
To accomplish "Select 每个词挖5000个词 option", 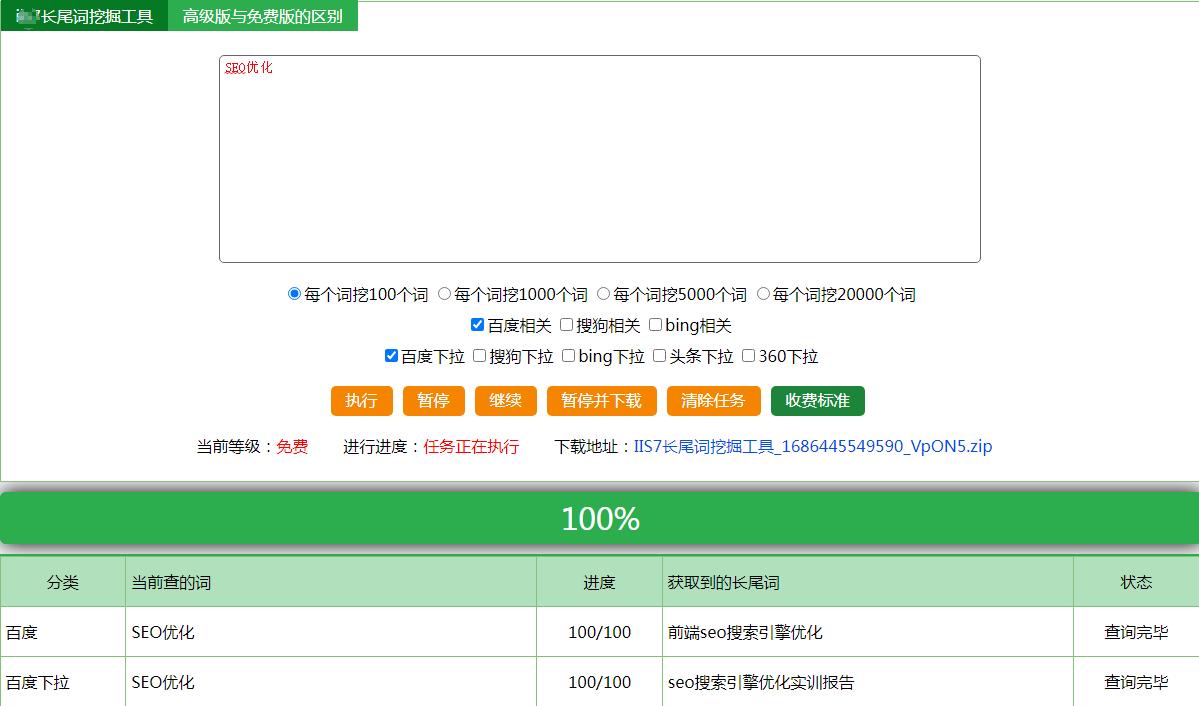I will pyautogui.click(x=601, y=294).
